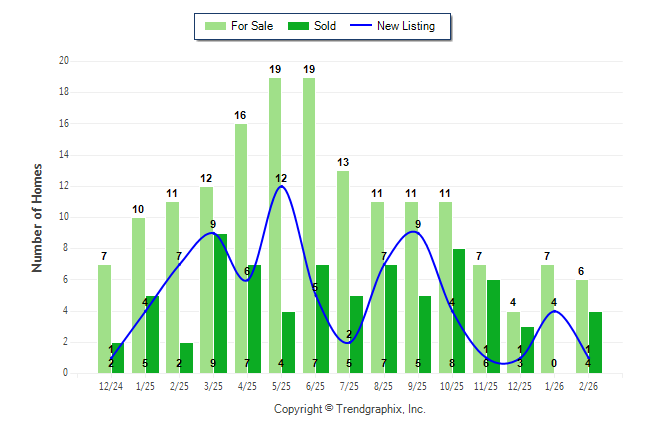Click the light green For Sale legend swatch

tap(215, 26)
